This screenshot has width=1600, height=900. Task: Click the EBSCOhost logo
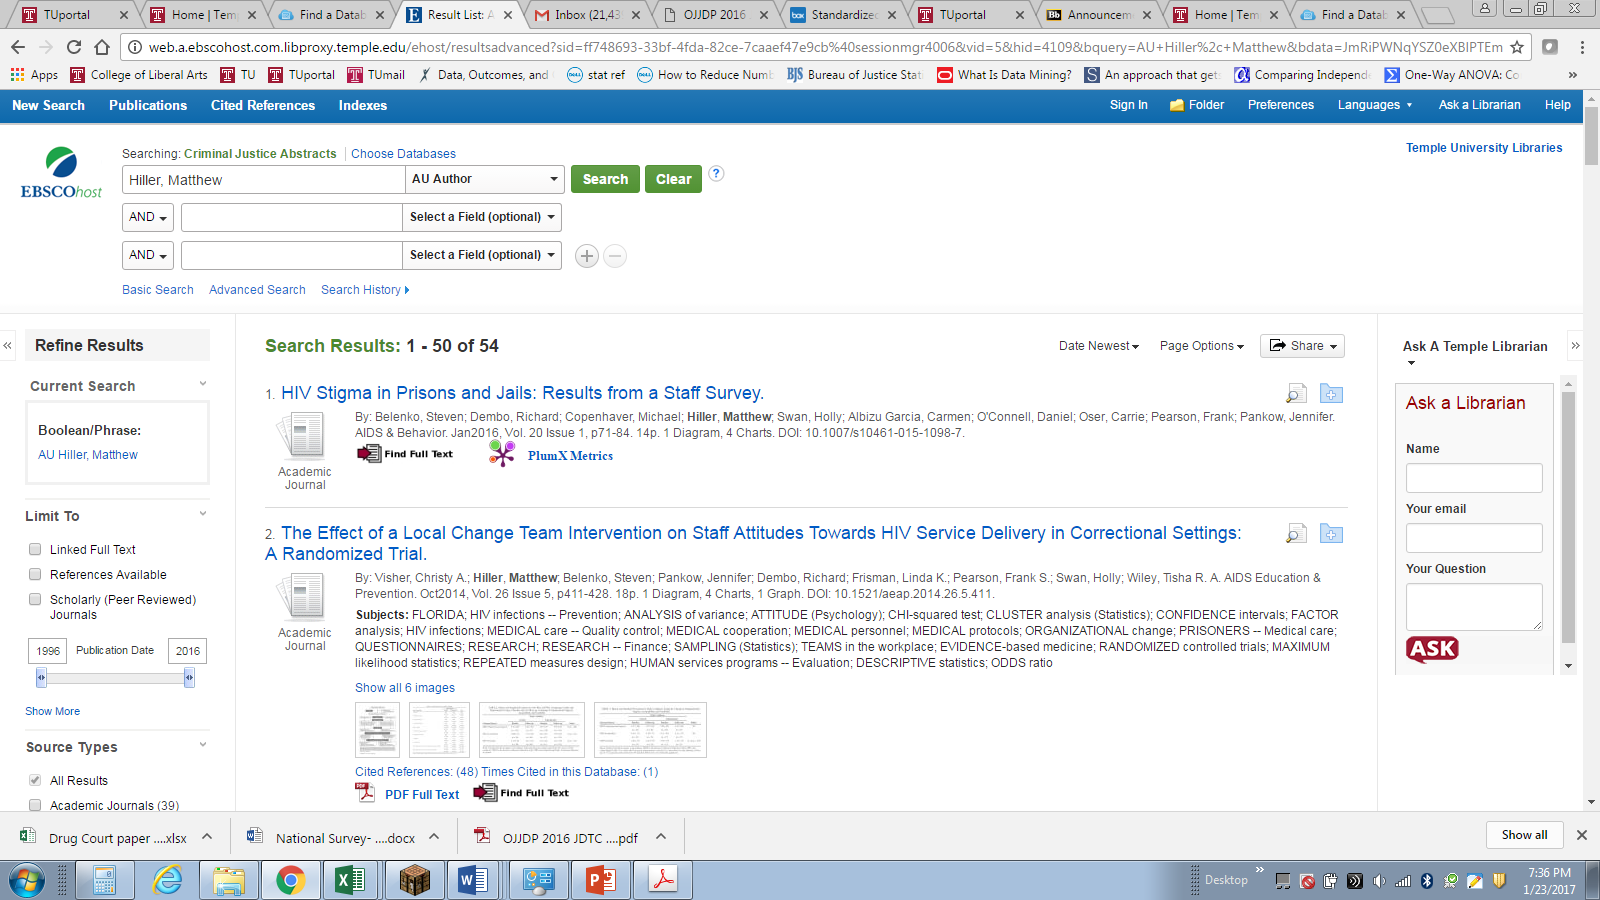coord(61,173)
